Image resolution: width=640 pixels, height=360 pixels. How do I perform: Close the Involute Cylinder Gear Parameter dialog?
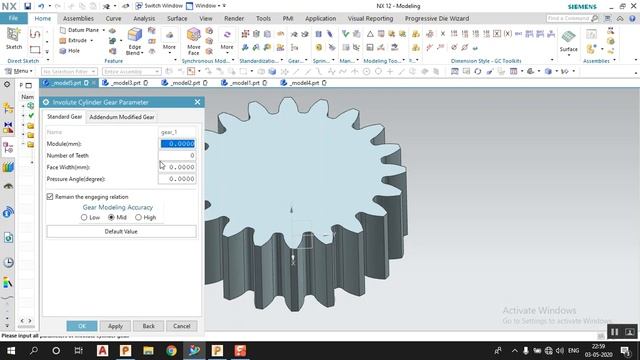pos(198,102)
